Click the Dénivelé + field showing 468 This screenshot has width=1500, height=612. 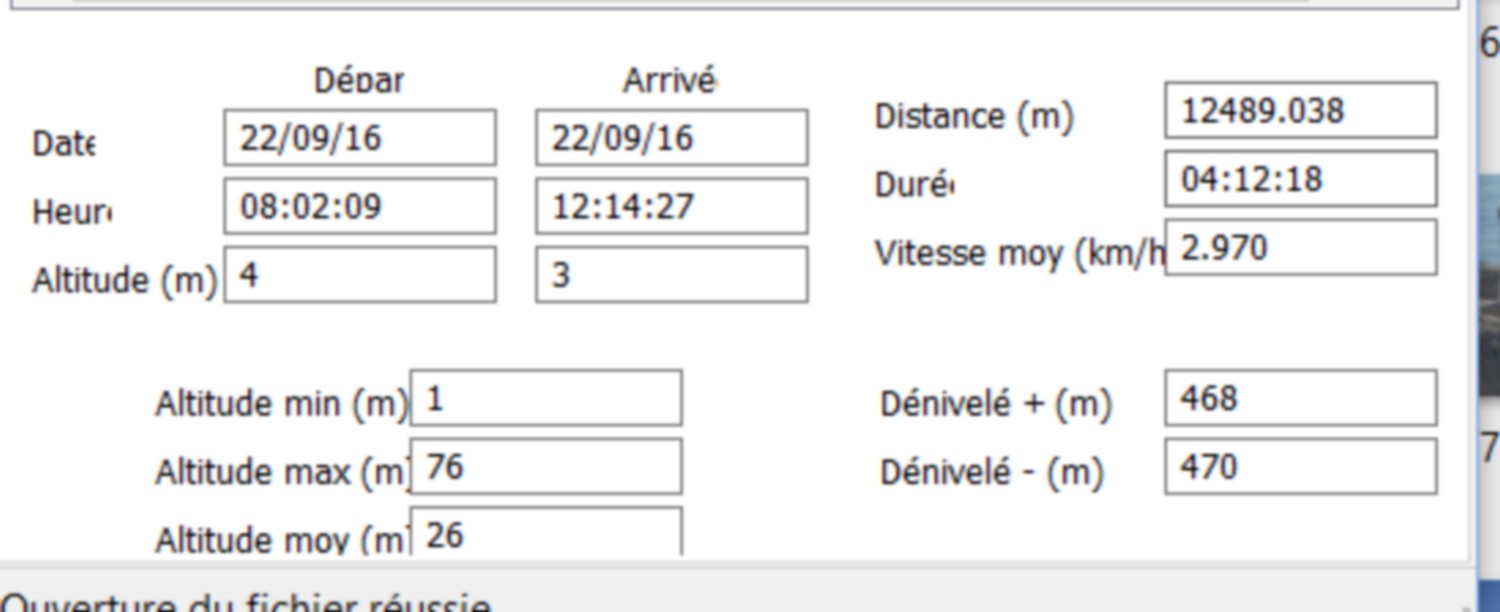(1301, 398)
